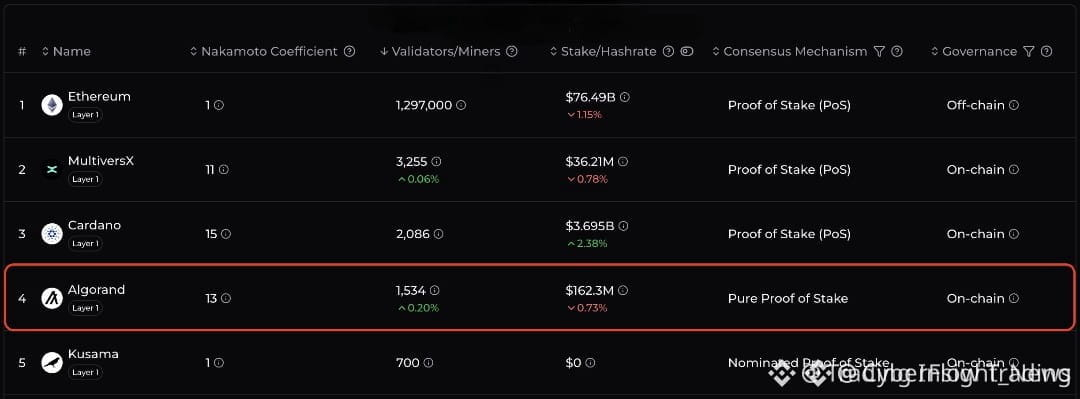The width and height of the screenshot is (1080, 399).
Task: Click the Algorand logo icon
Action: tap(52, 298)
